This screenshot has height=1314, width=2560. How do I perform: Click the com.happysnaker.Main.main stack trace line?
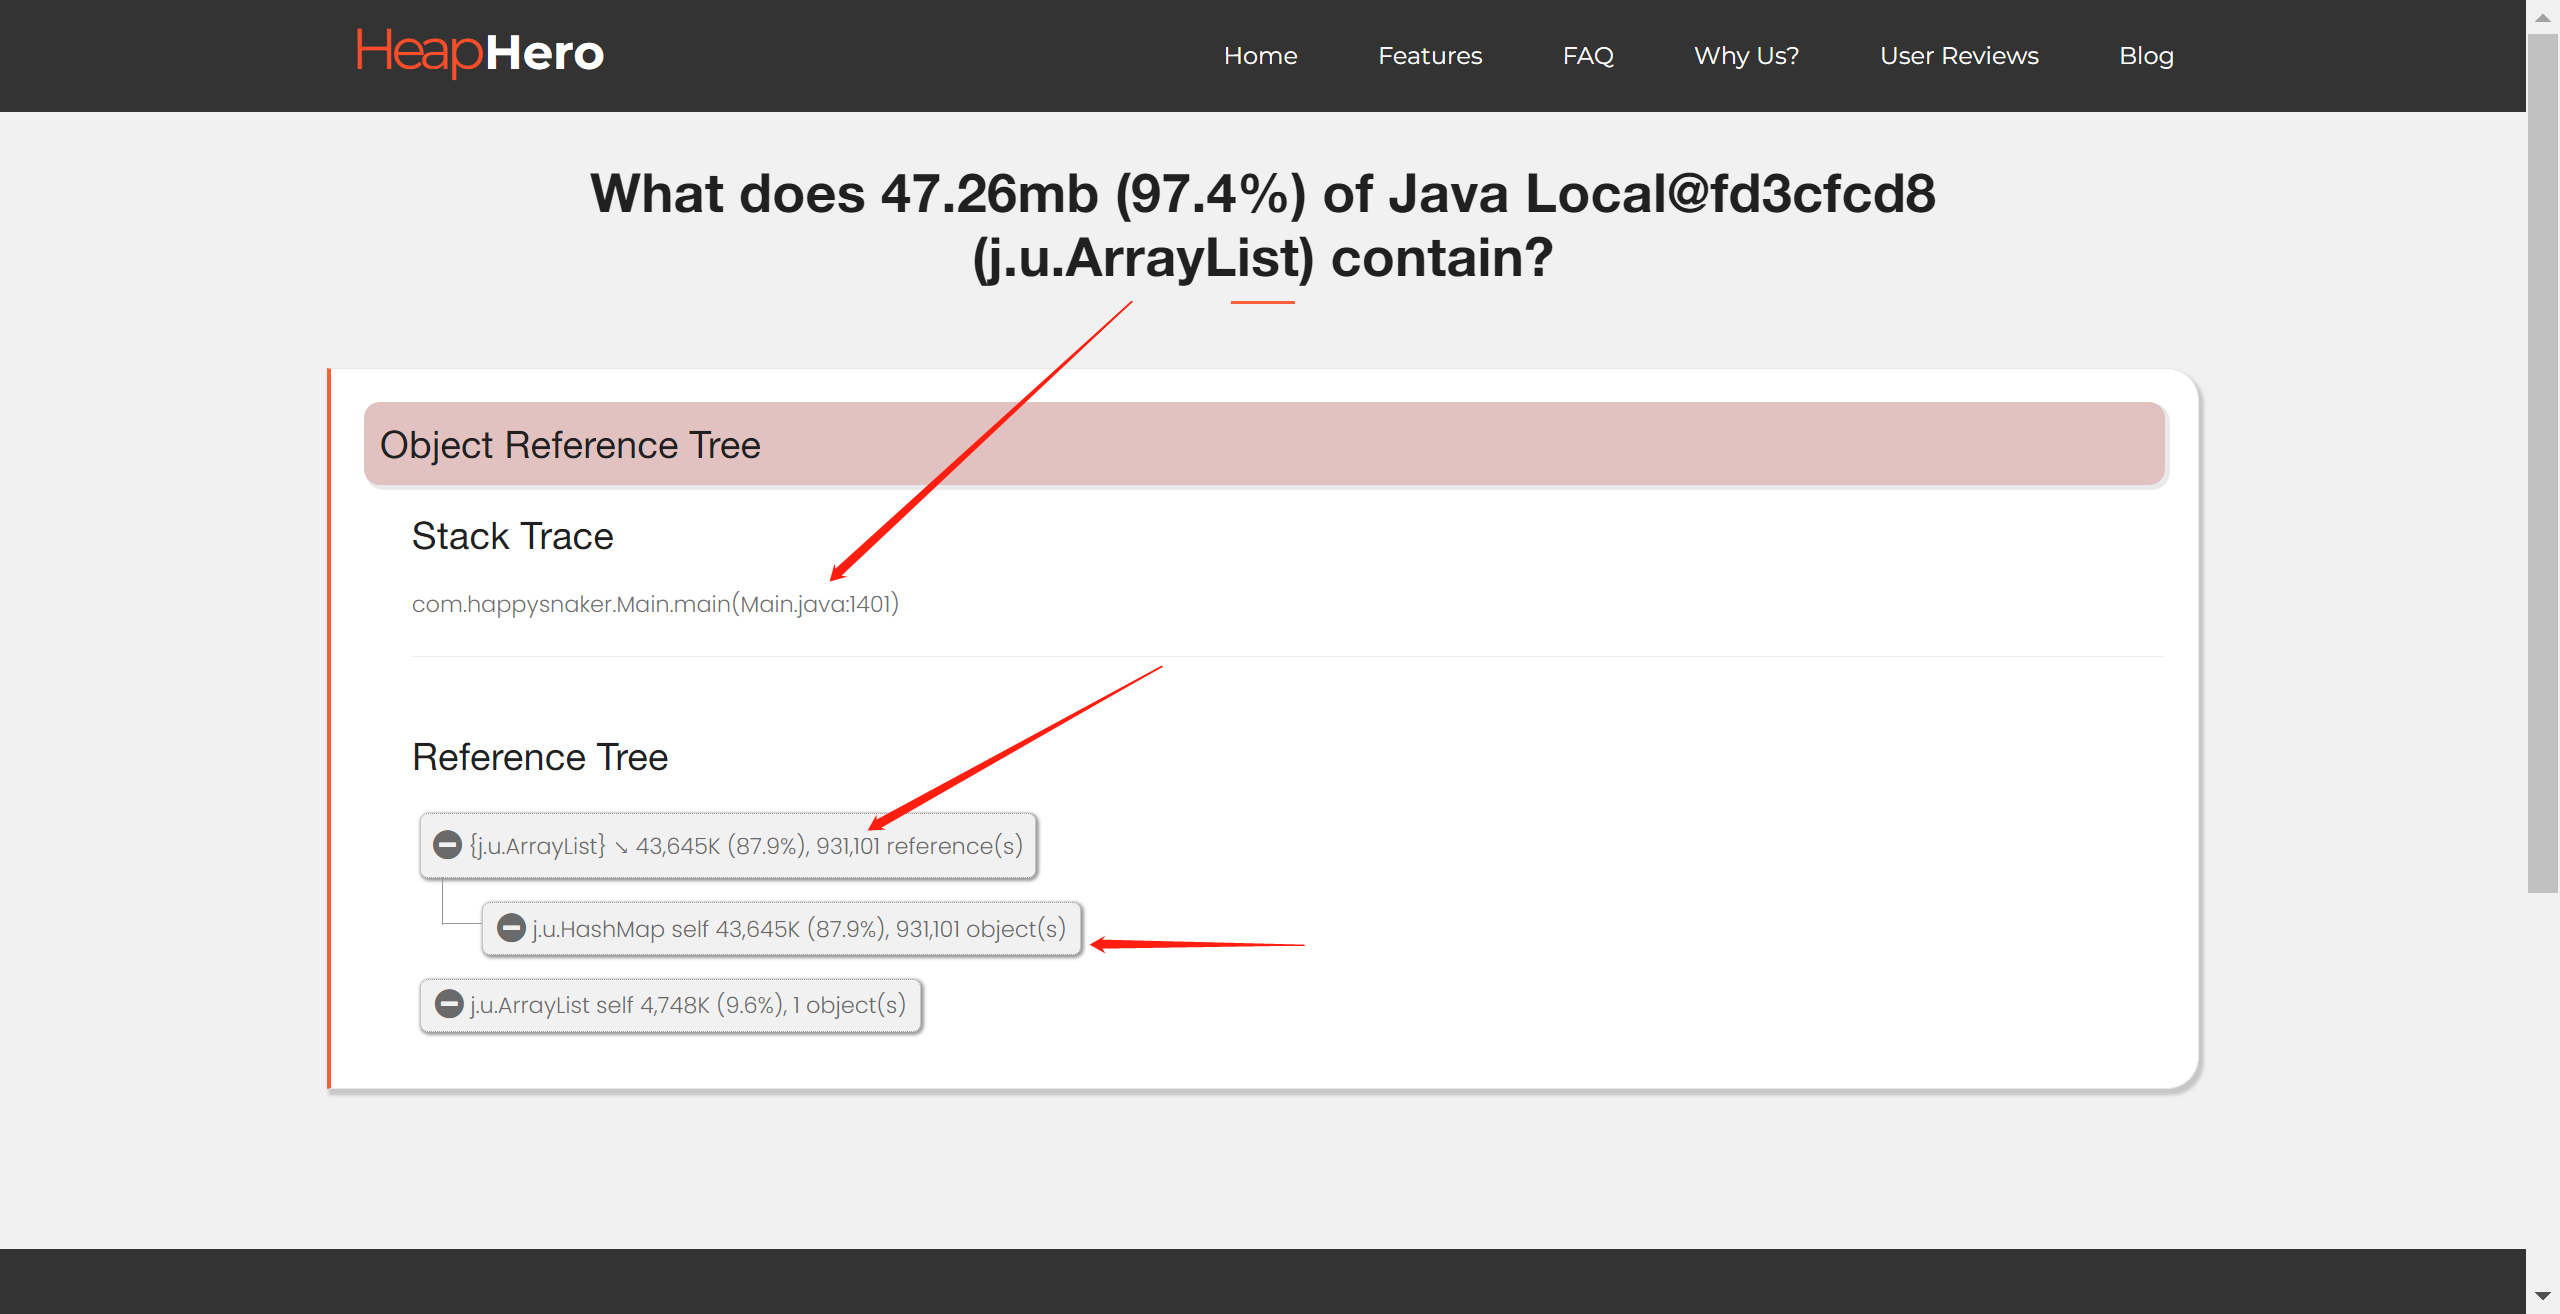click(x=655, y=604)
